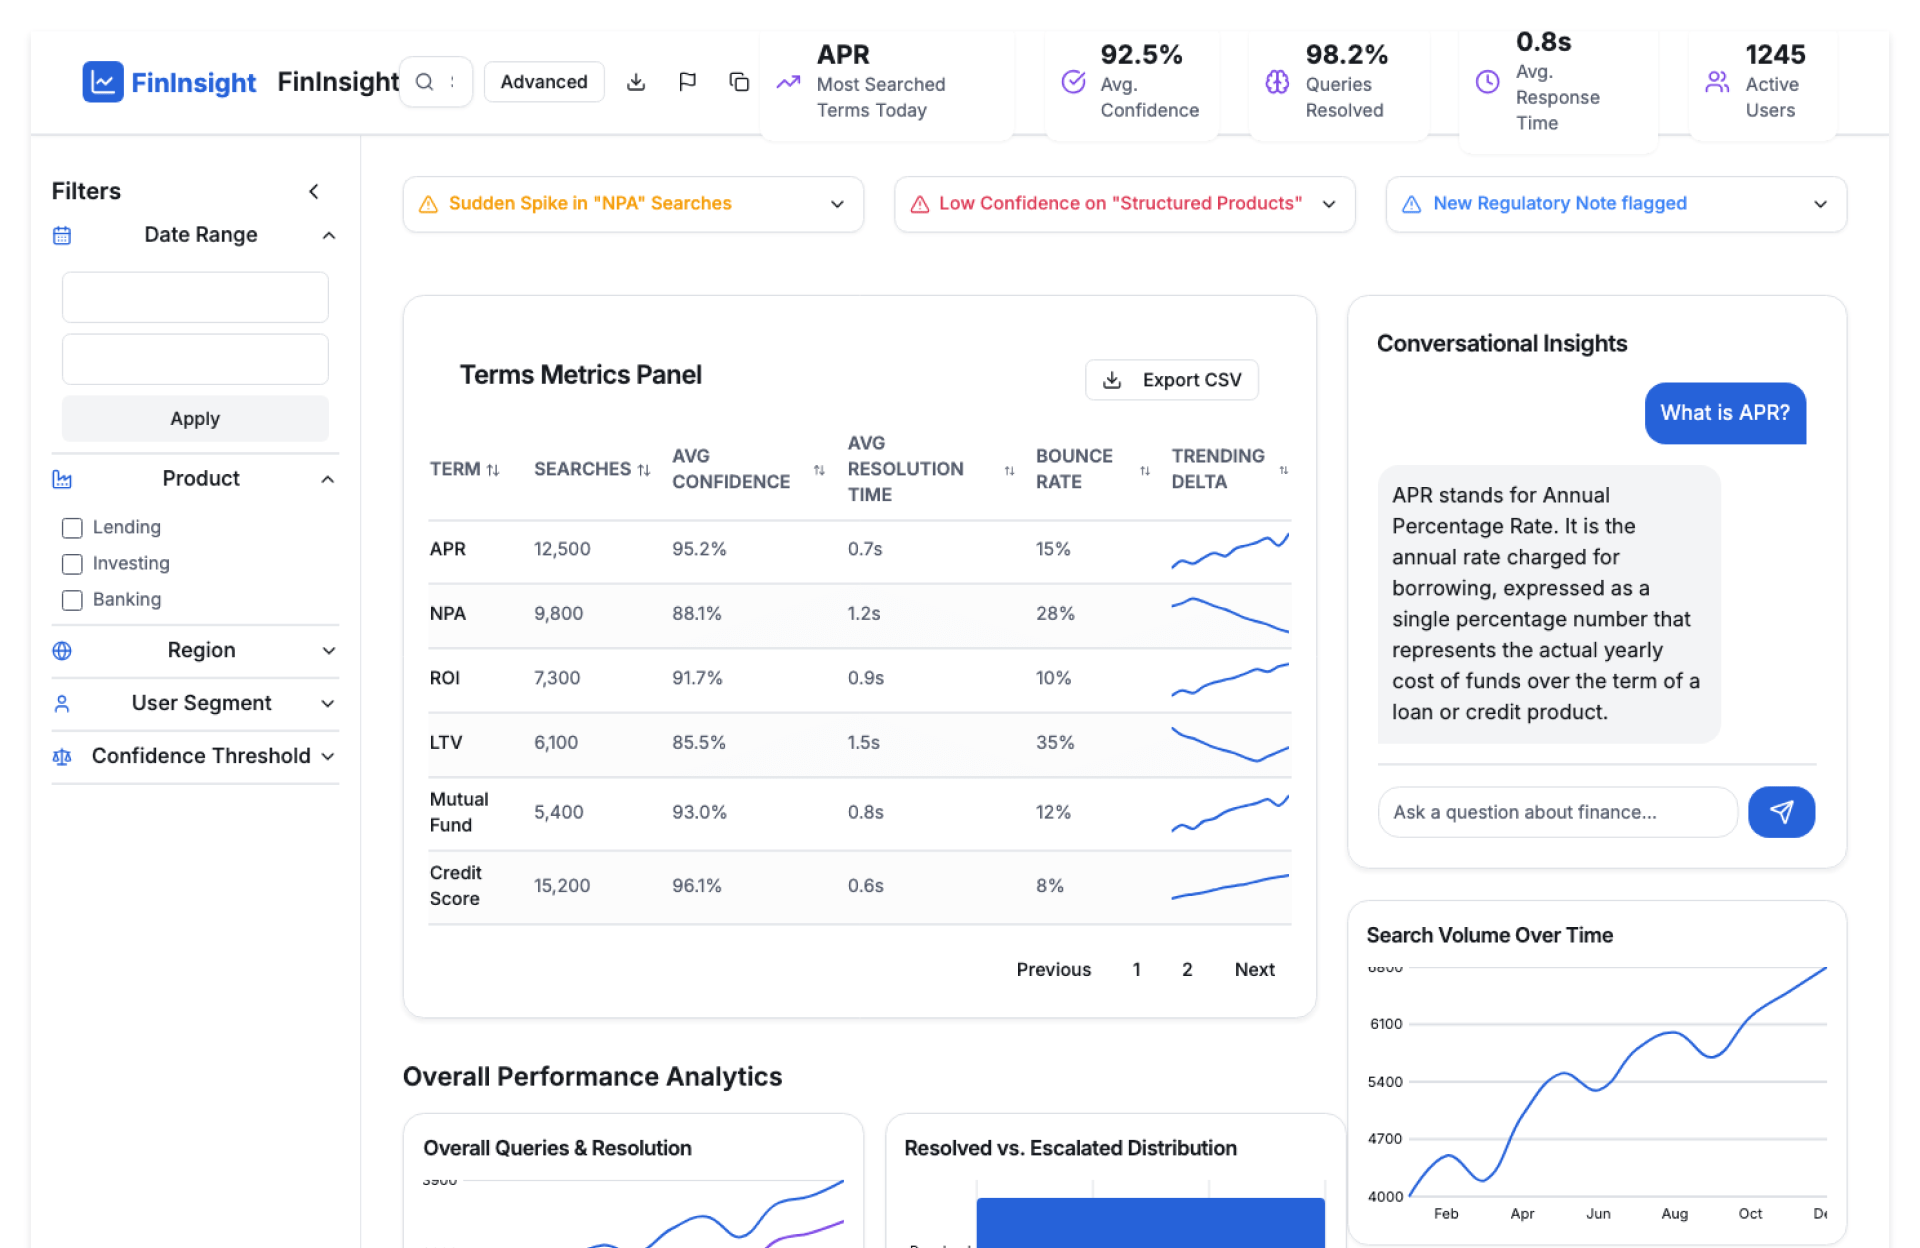
Task: Go to page 2 of the terms table
Action: coord(1187,969)
